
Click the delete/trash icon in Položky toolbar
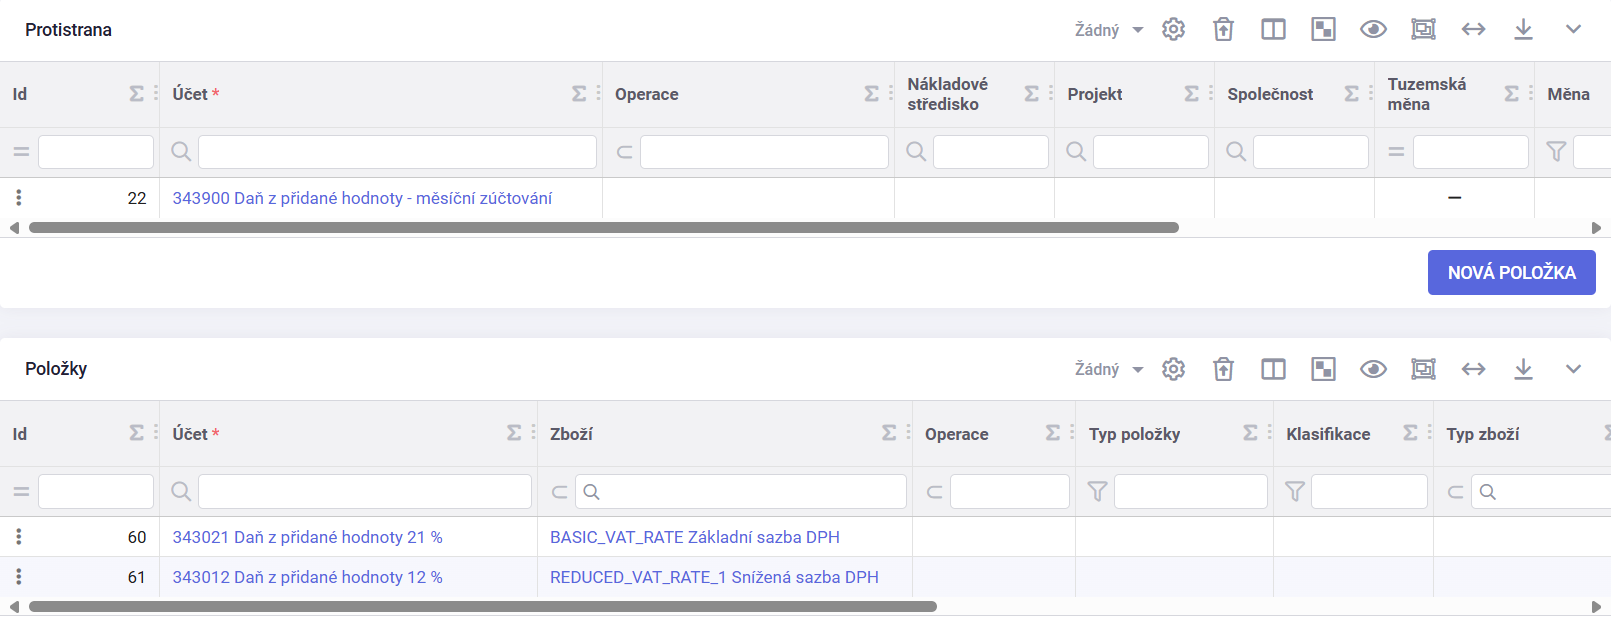[x=1223, y=369]
